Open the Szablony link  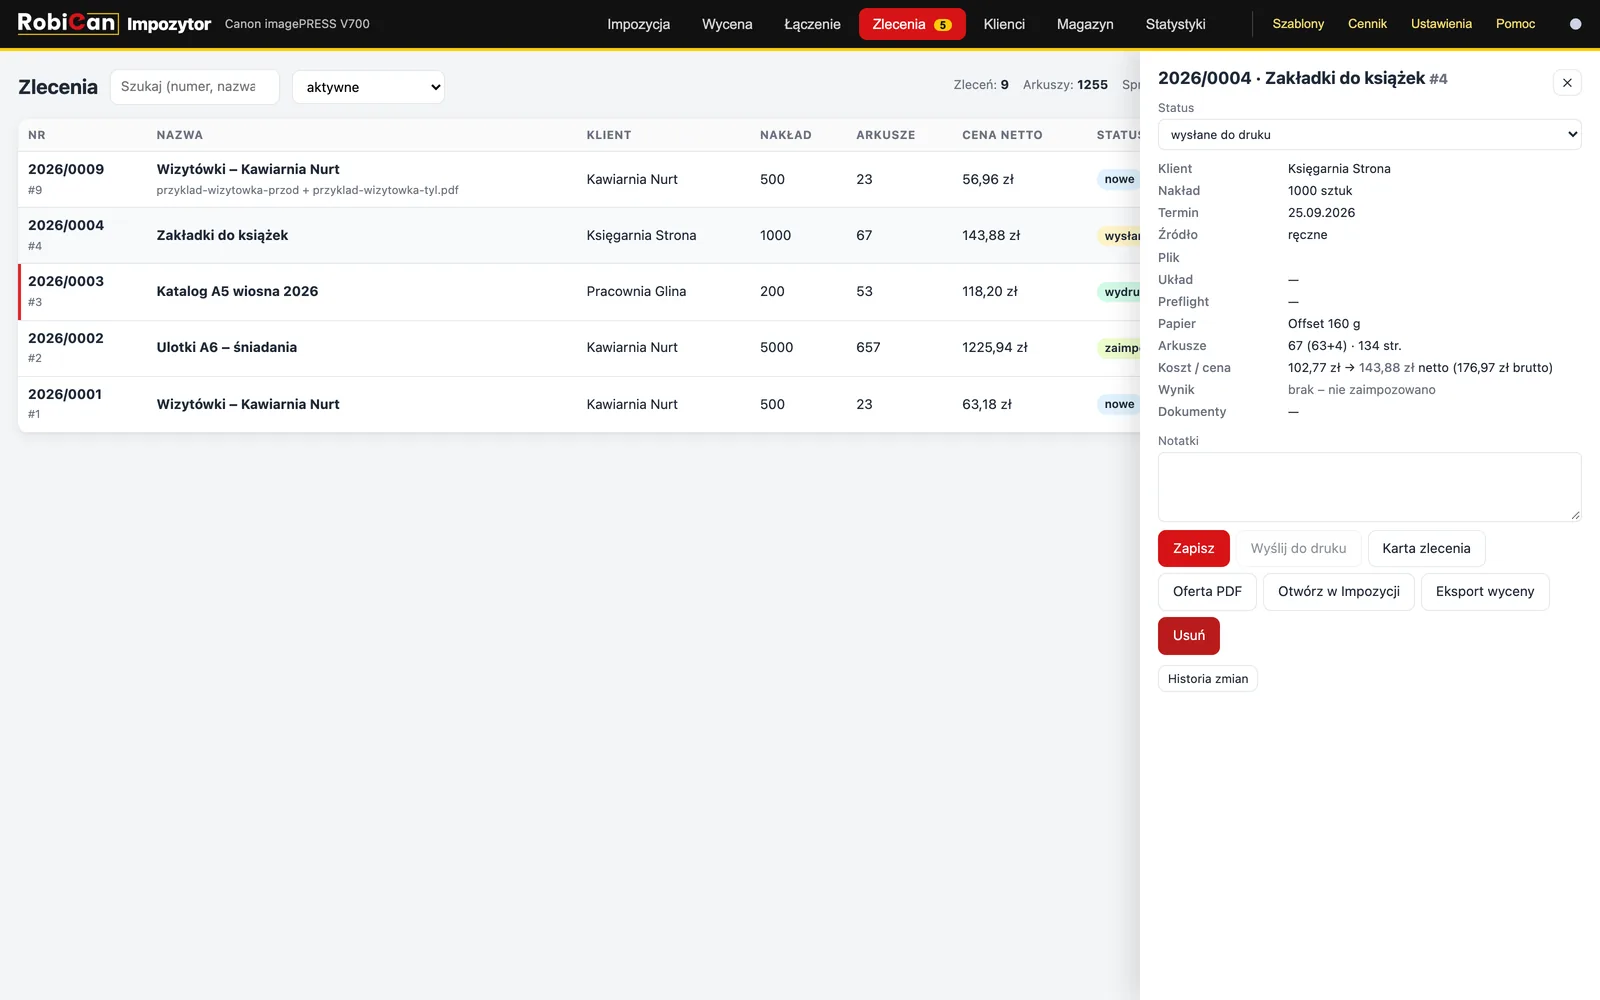1298,24
